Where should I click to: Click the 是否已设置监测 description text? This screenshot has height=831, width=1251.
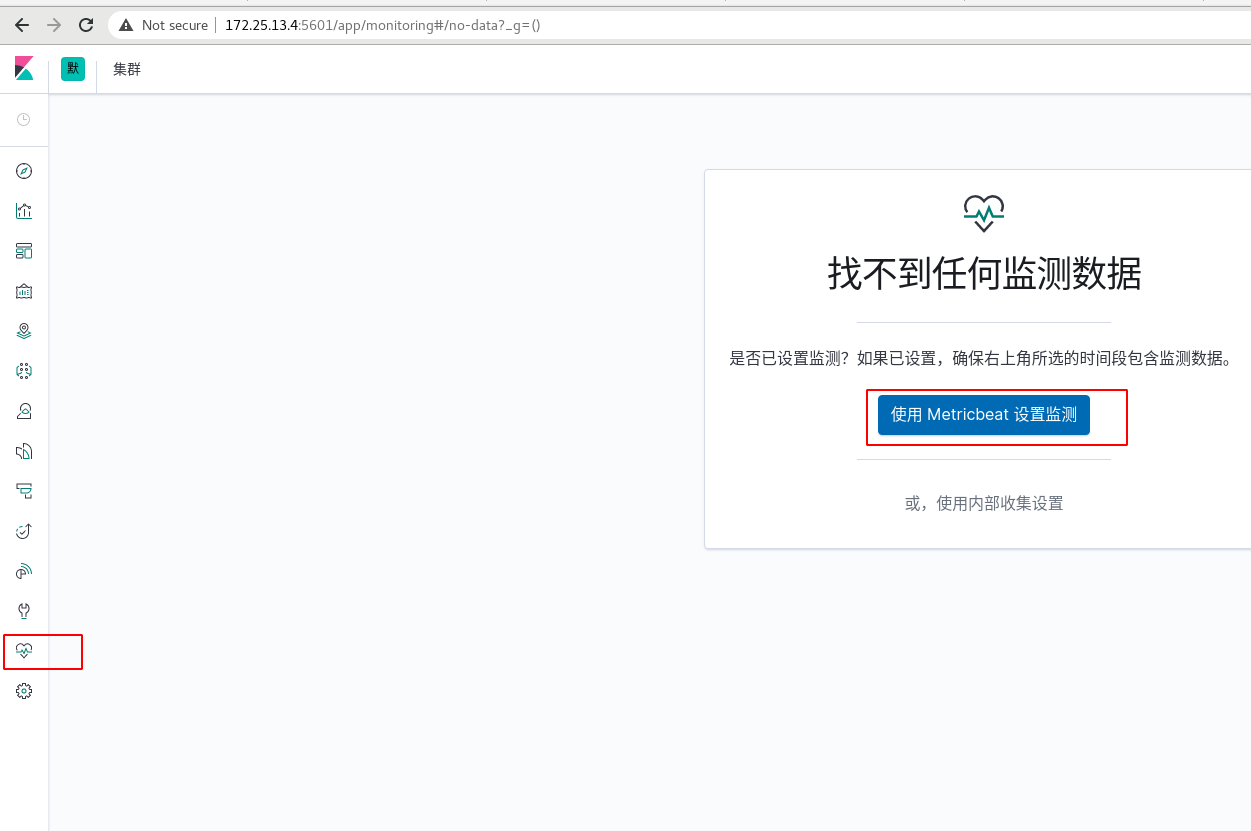pos(982,358)
